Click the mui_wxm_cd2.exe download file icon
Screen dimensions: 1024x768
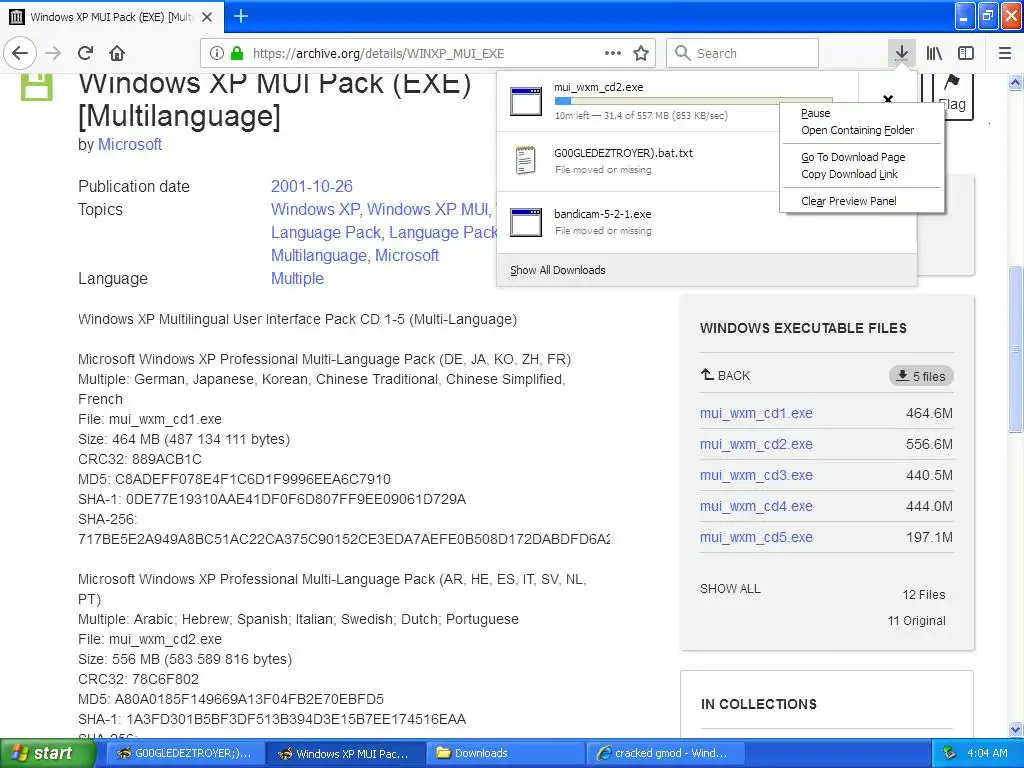526,101
